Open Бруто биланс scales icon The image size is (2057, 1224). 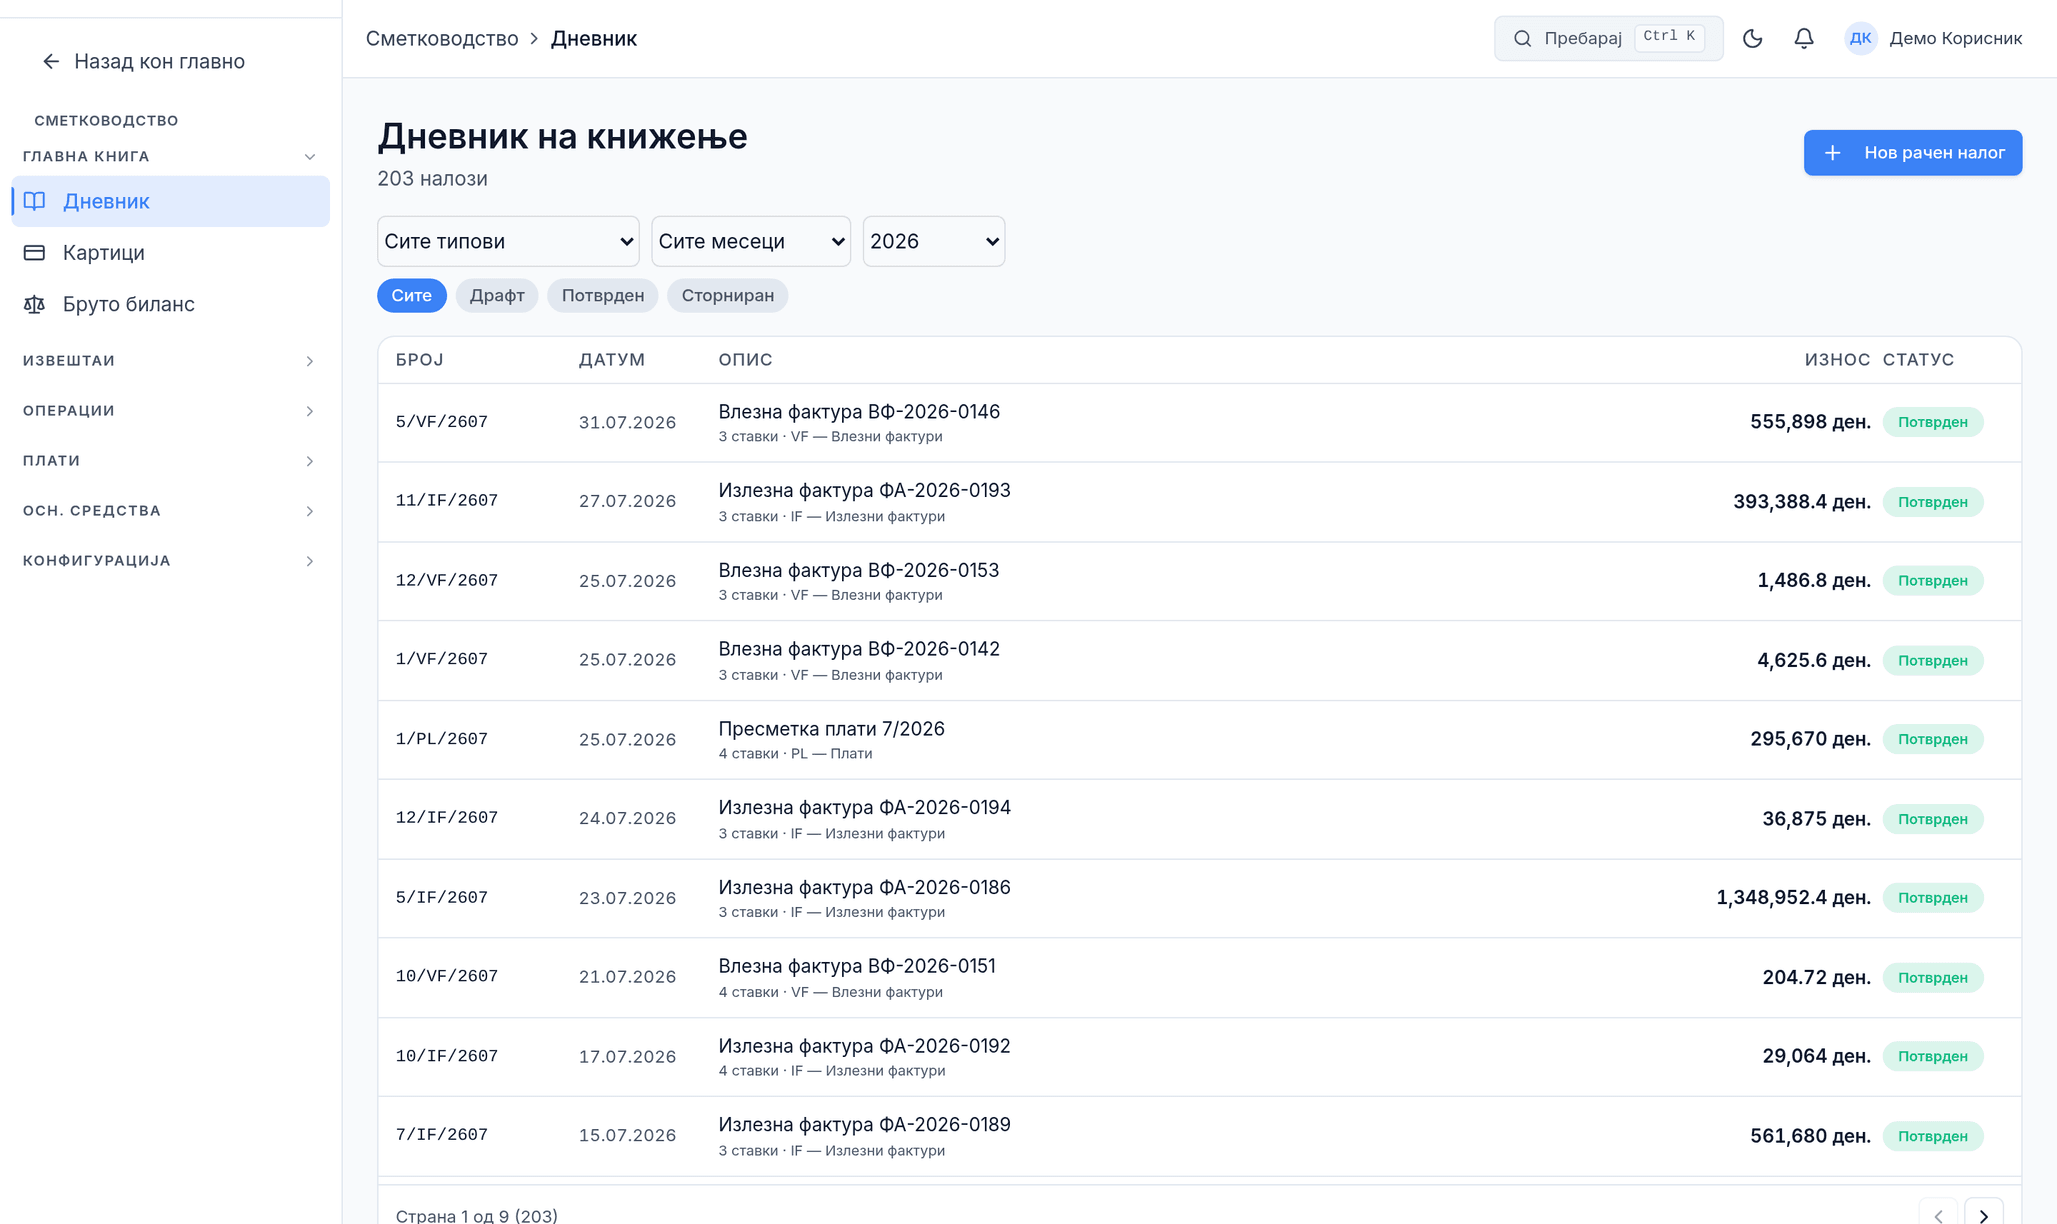pos(35,304)
